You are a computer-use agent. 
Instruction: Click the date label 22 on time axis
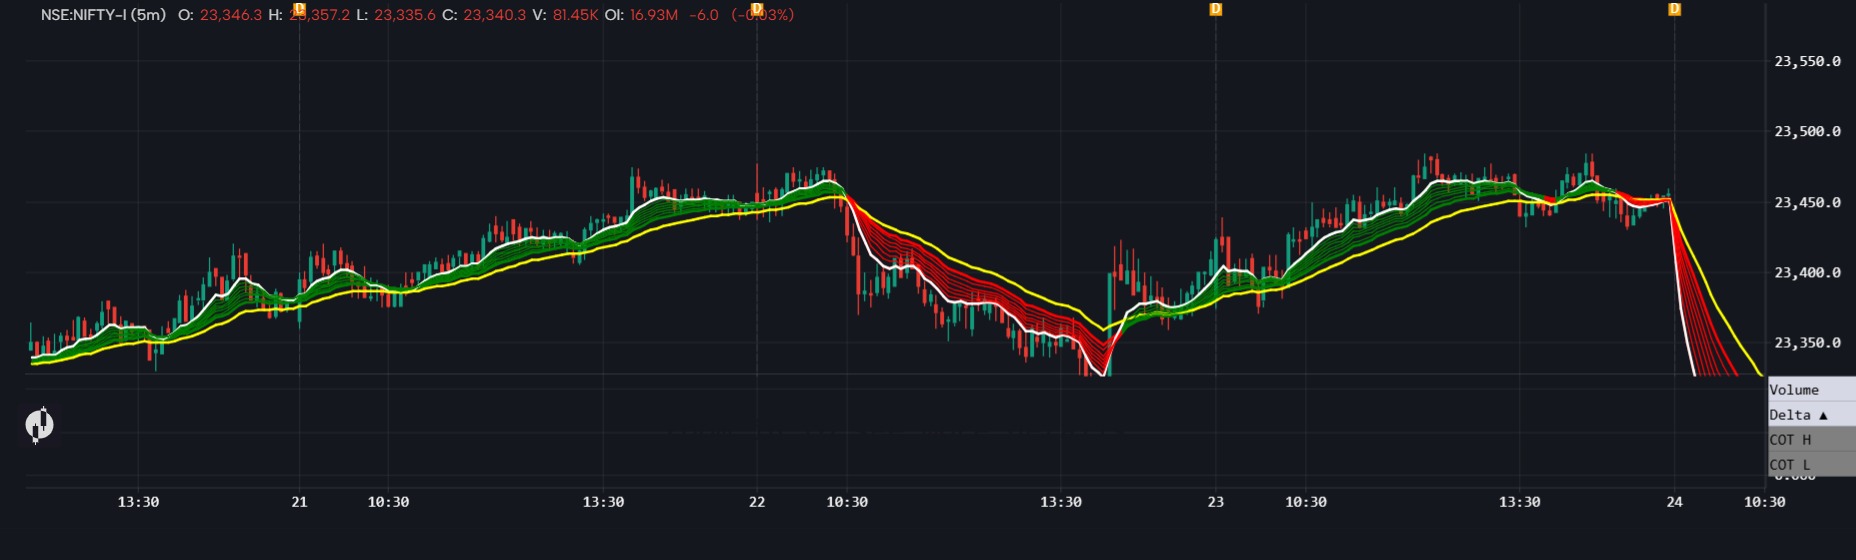click(x=757, y=502)
